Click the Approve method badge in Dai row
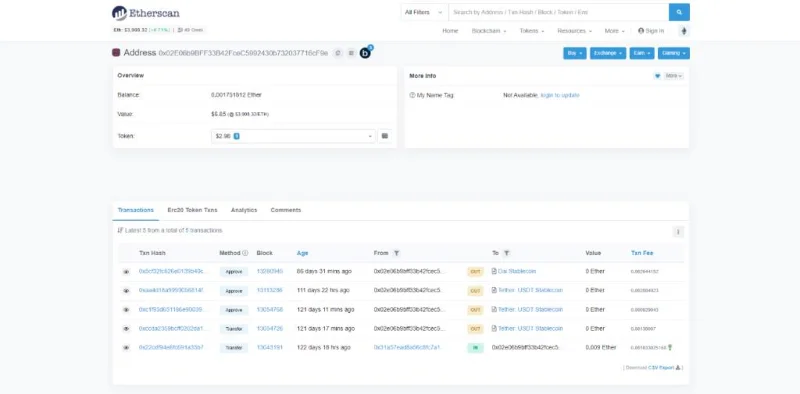This screenshot has width=800, height=394. point(234,272)
